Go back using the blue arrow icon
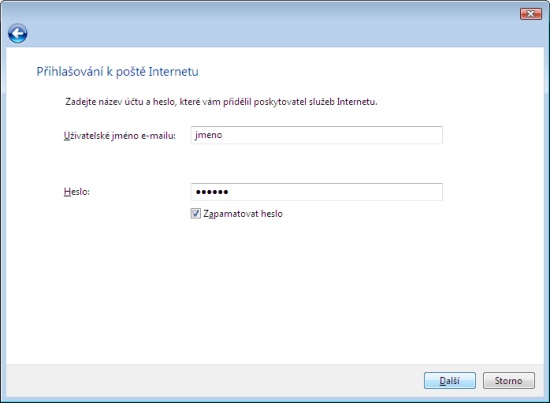Screen dimensions: 550x403 pos(18,34)
